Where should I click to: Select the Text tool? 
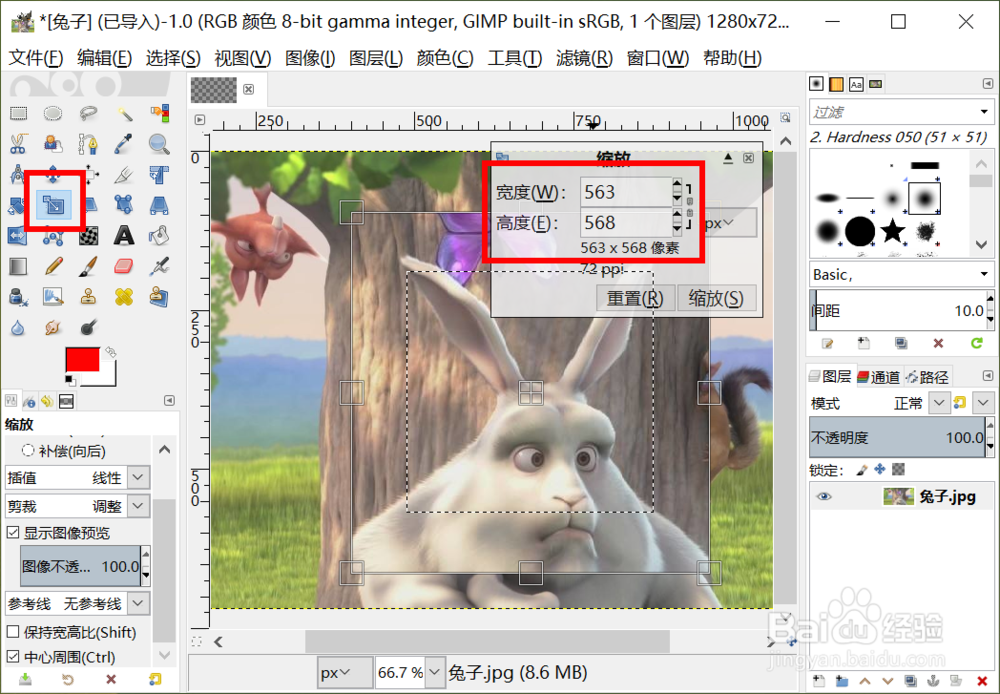pos(124,235)
